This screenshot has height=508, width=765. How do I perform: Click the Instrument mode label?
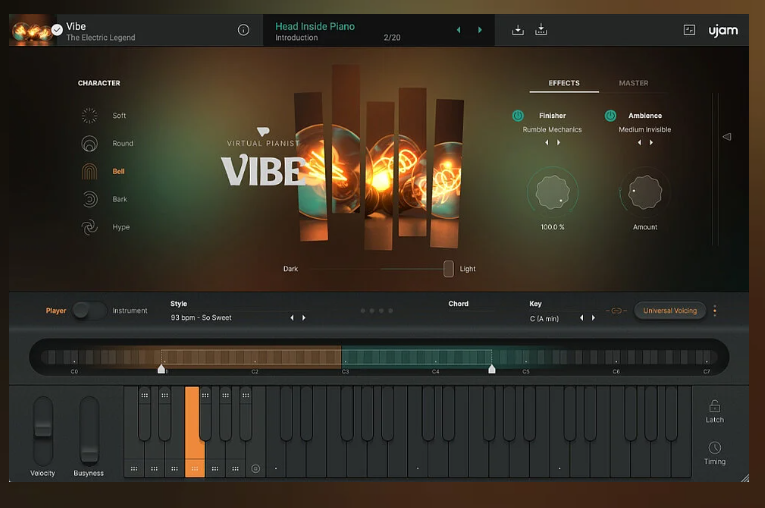point(130,311)
